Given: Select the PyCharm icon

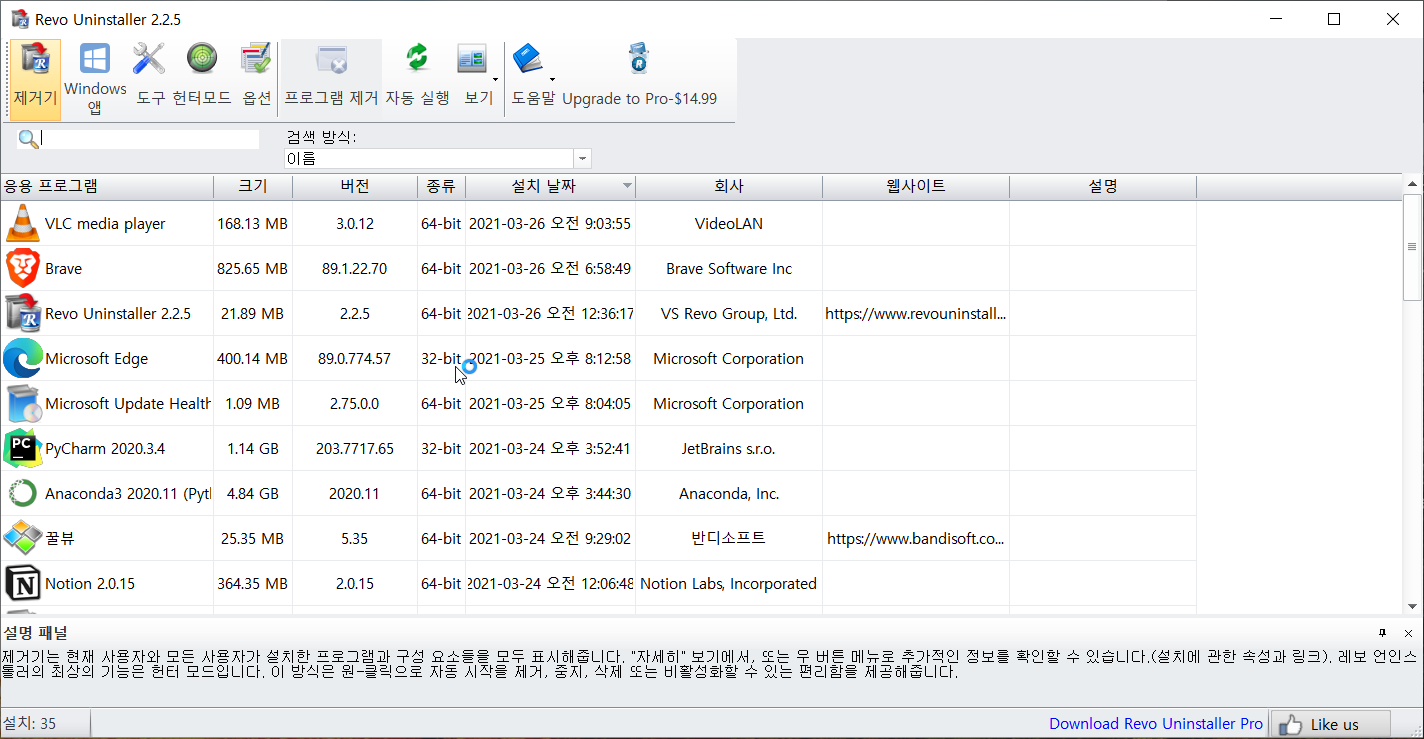Looking at the screenshot, I should coord(22,448).
